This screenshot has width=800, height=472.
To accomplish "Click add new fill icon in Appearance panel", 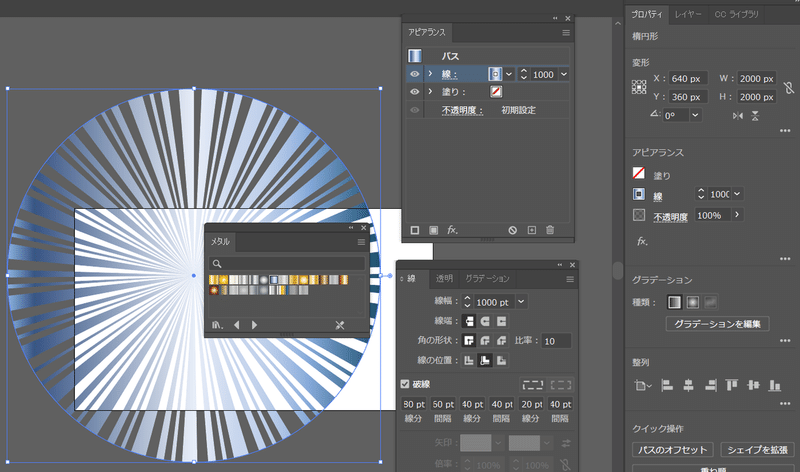I will tap(433, 230).
